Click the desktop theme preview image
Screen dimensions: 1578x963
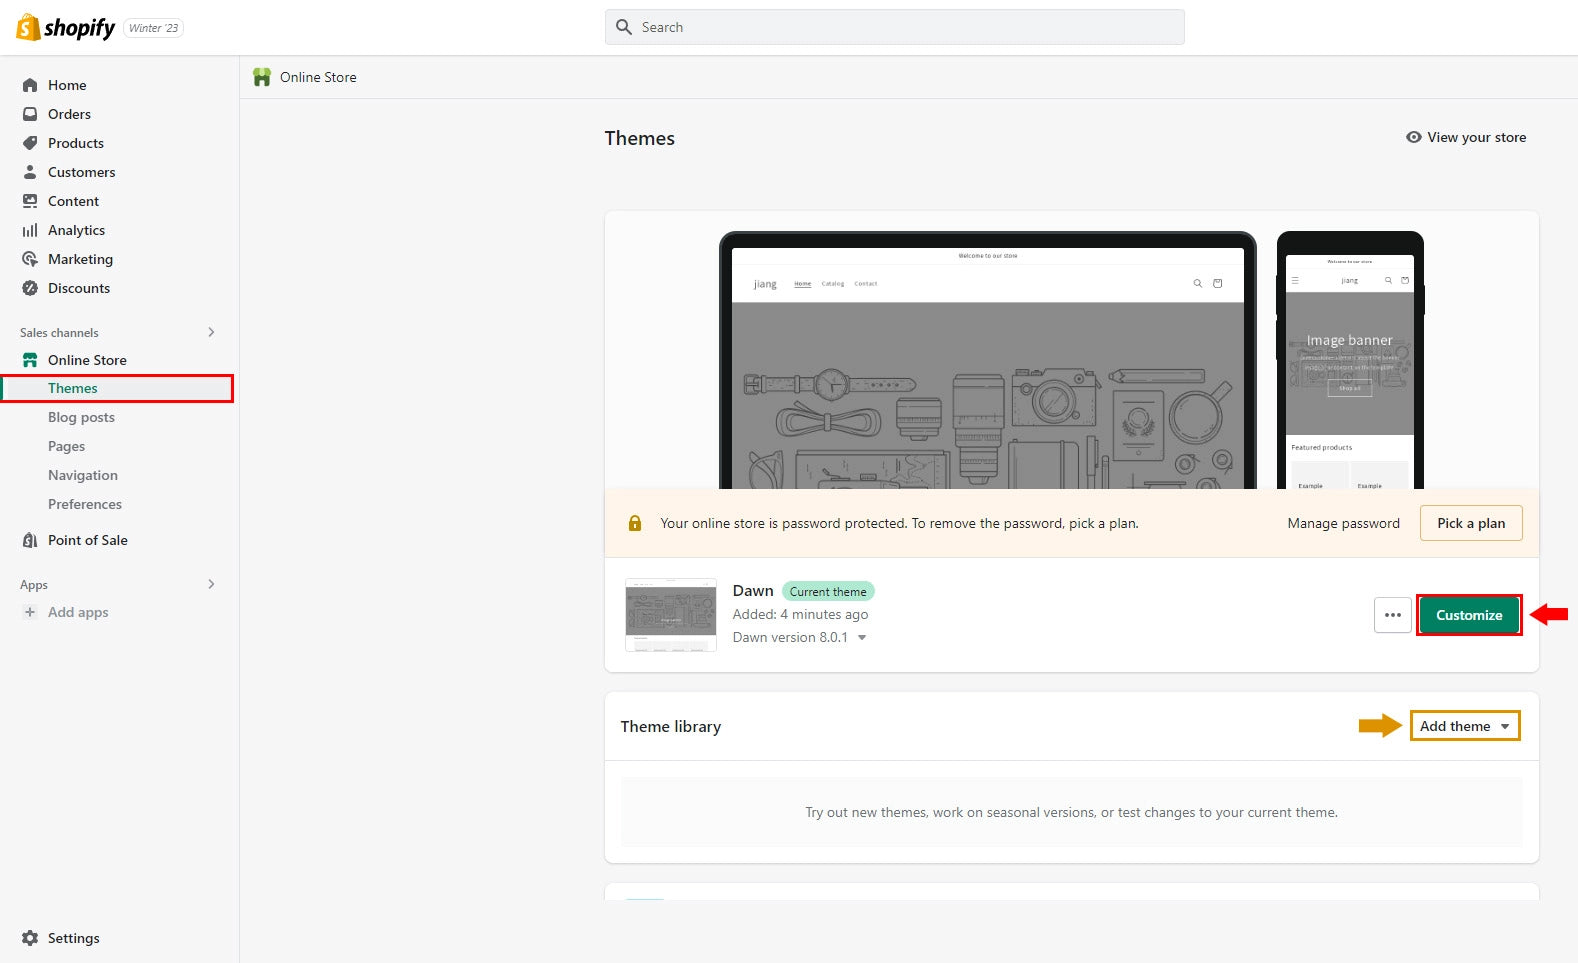click(988, 361)
